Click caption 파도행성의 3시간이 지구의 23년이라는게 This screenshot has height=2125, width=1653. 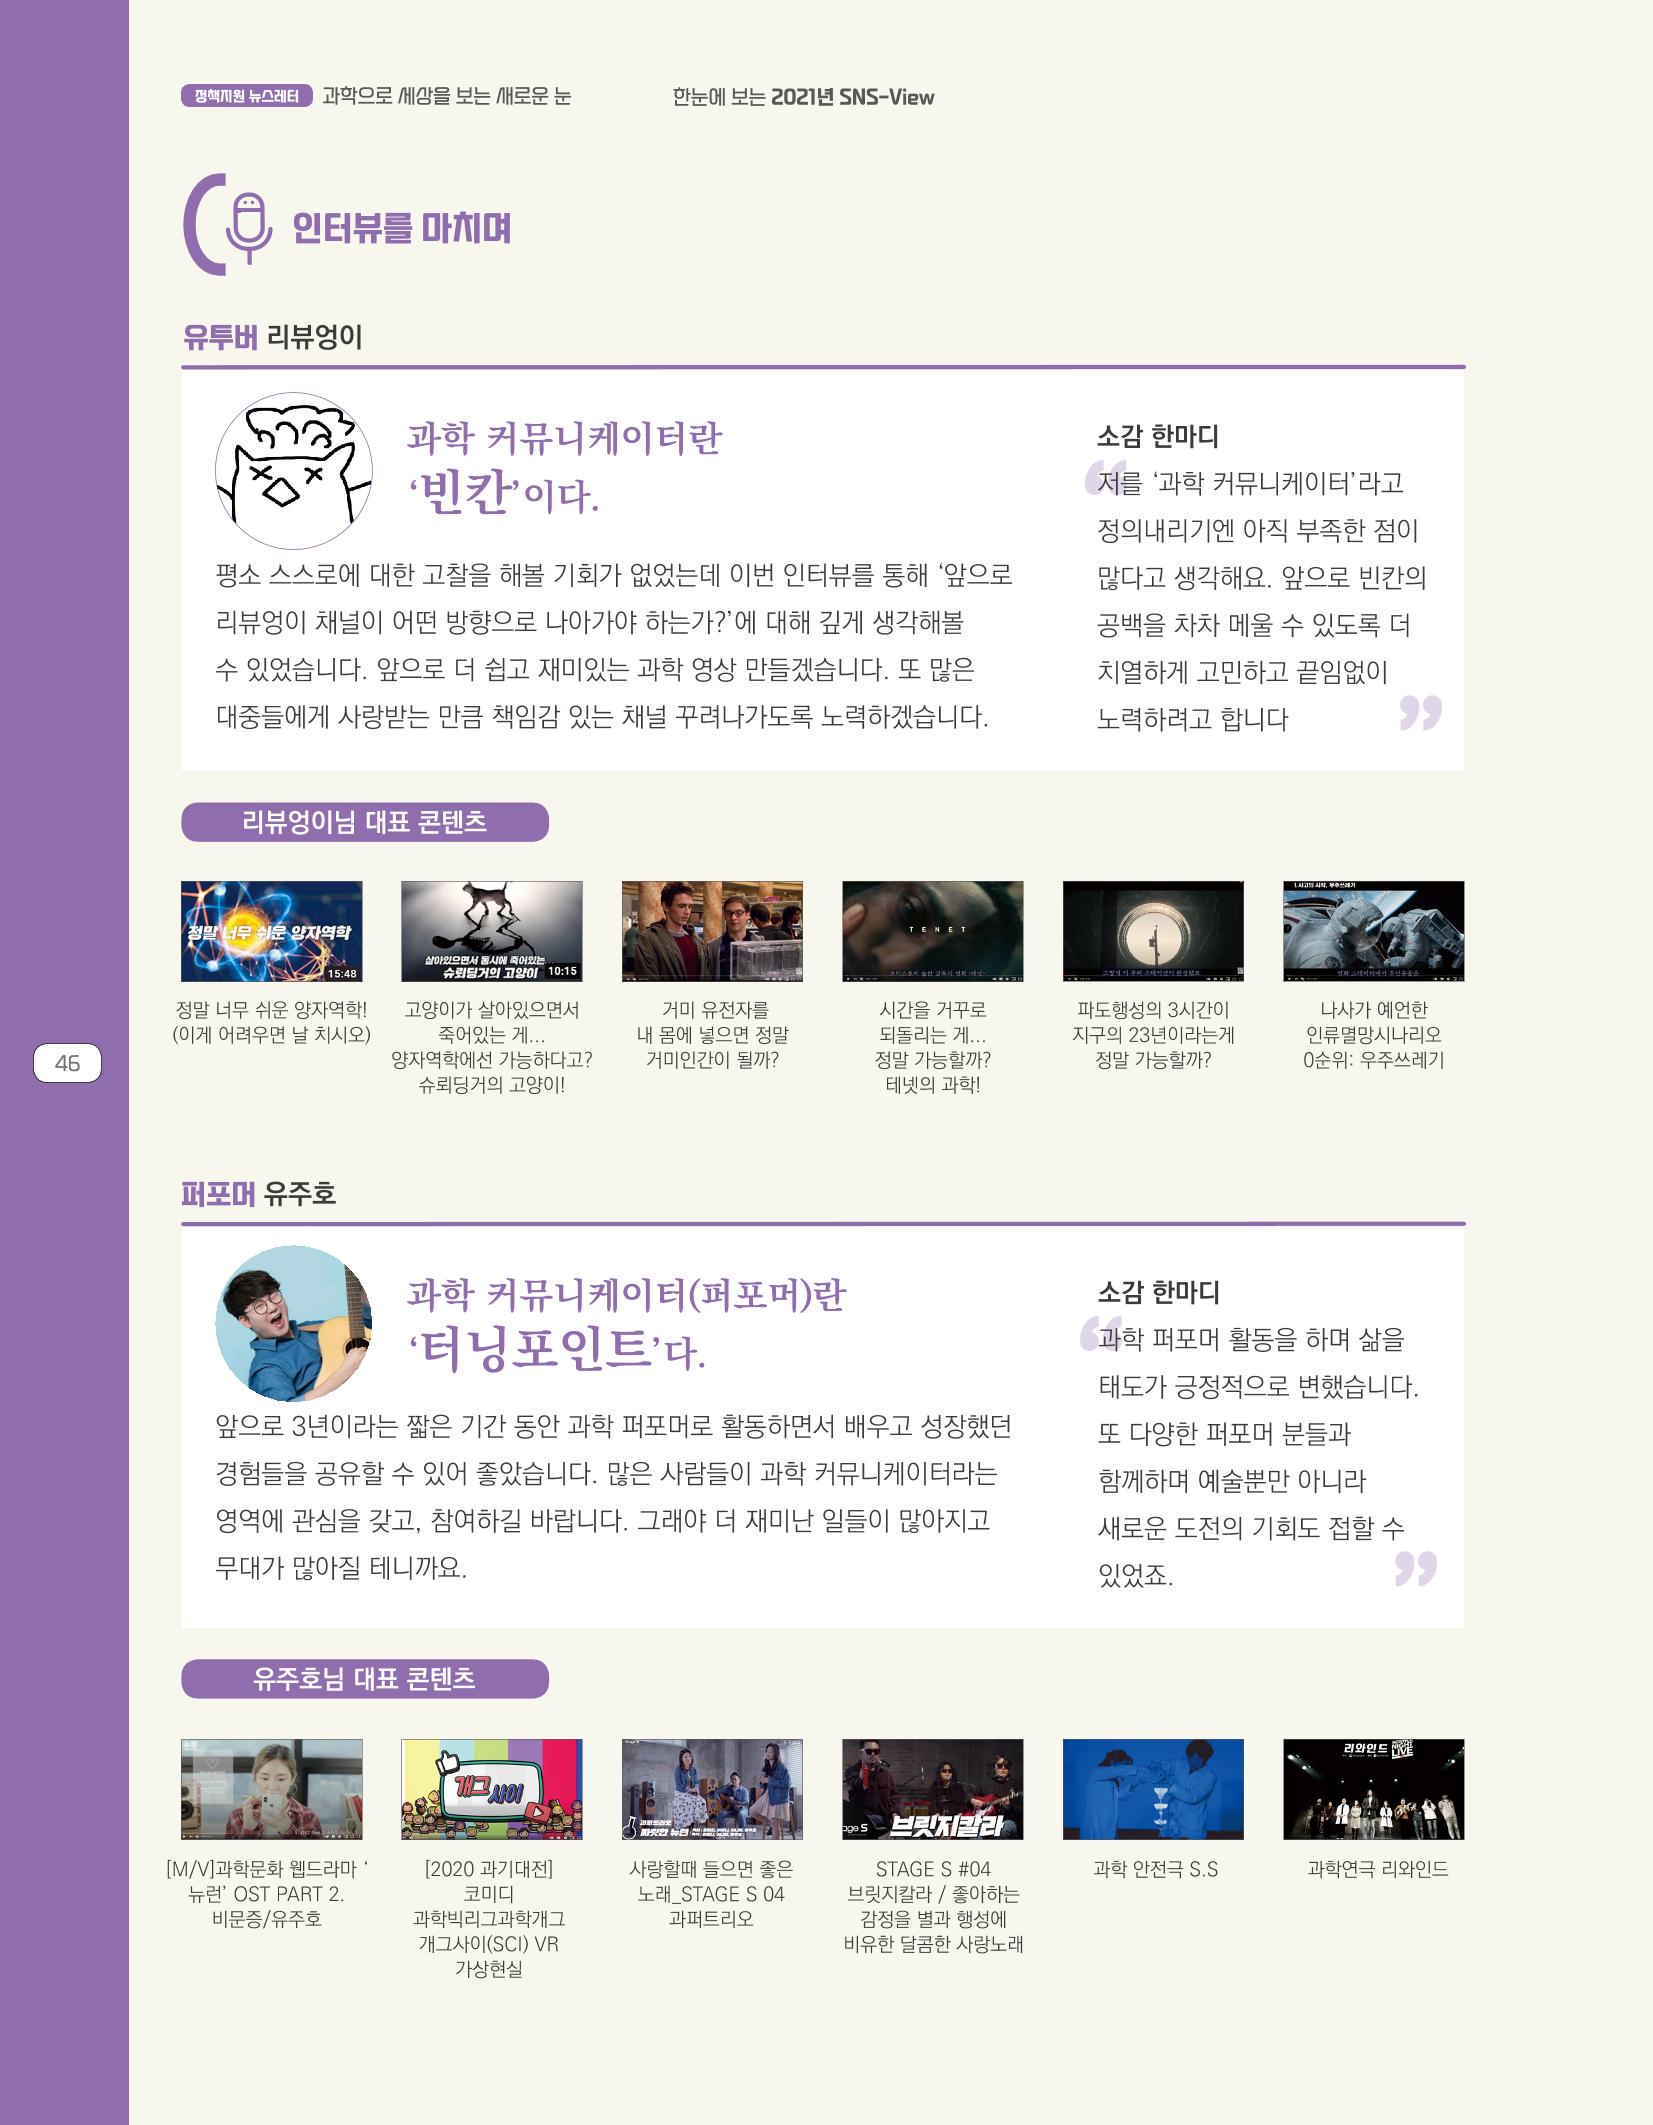(x=1153, y=1034)
